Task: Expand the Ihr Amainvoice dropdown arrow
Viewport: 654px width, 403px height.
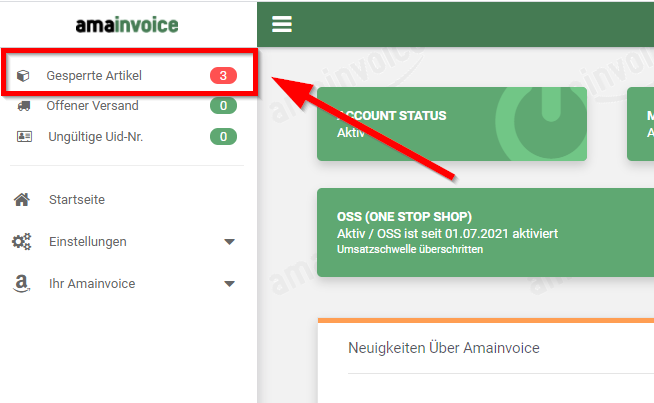Action: [229, 284]
